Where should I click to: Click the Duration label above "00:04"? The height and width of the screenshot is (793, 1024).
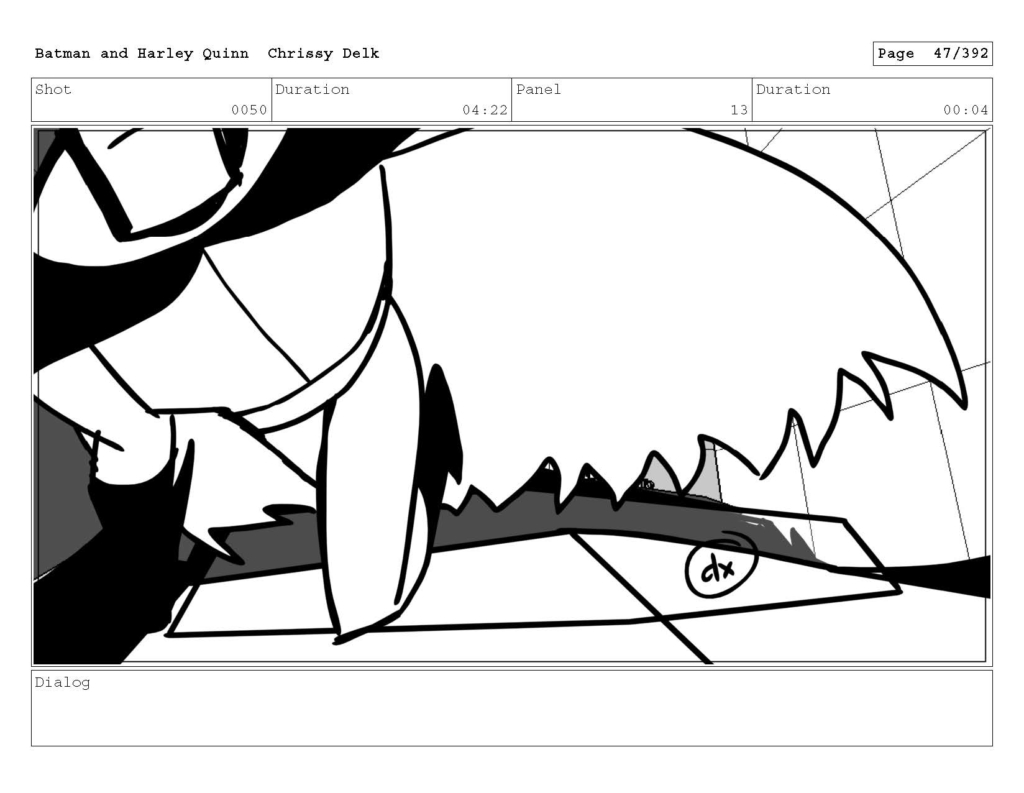click(793, 89)
